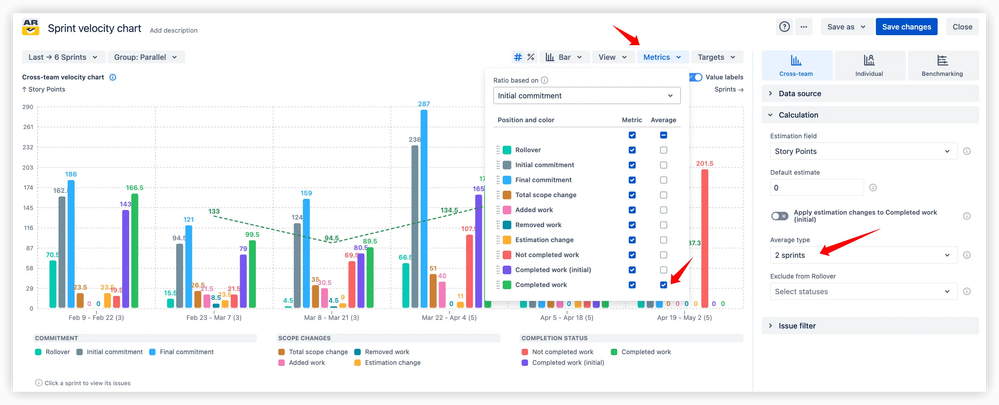999x405 pixels.
Task: Open the Average type dropdown
Action: pyautogui.click(x=862, y=255)
